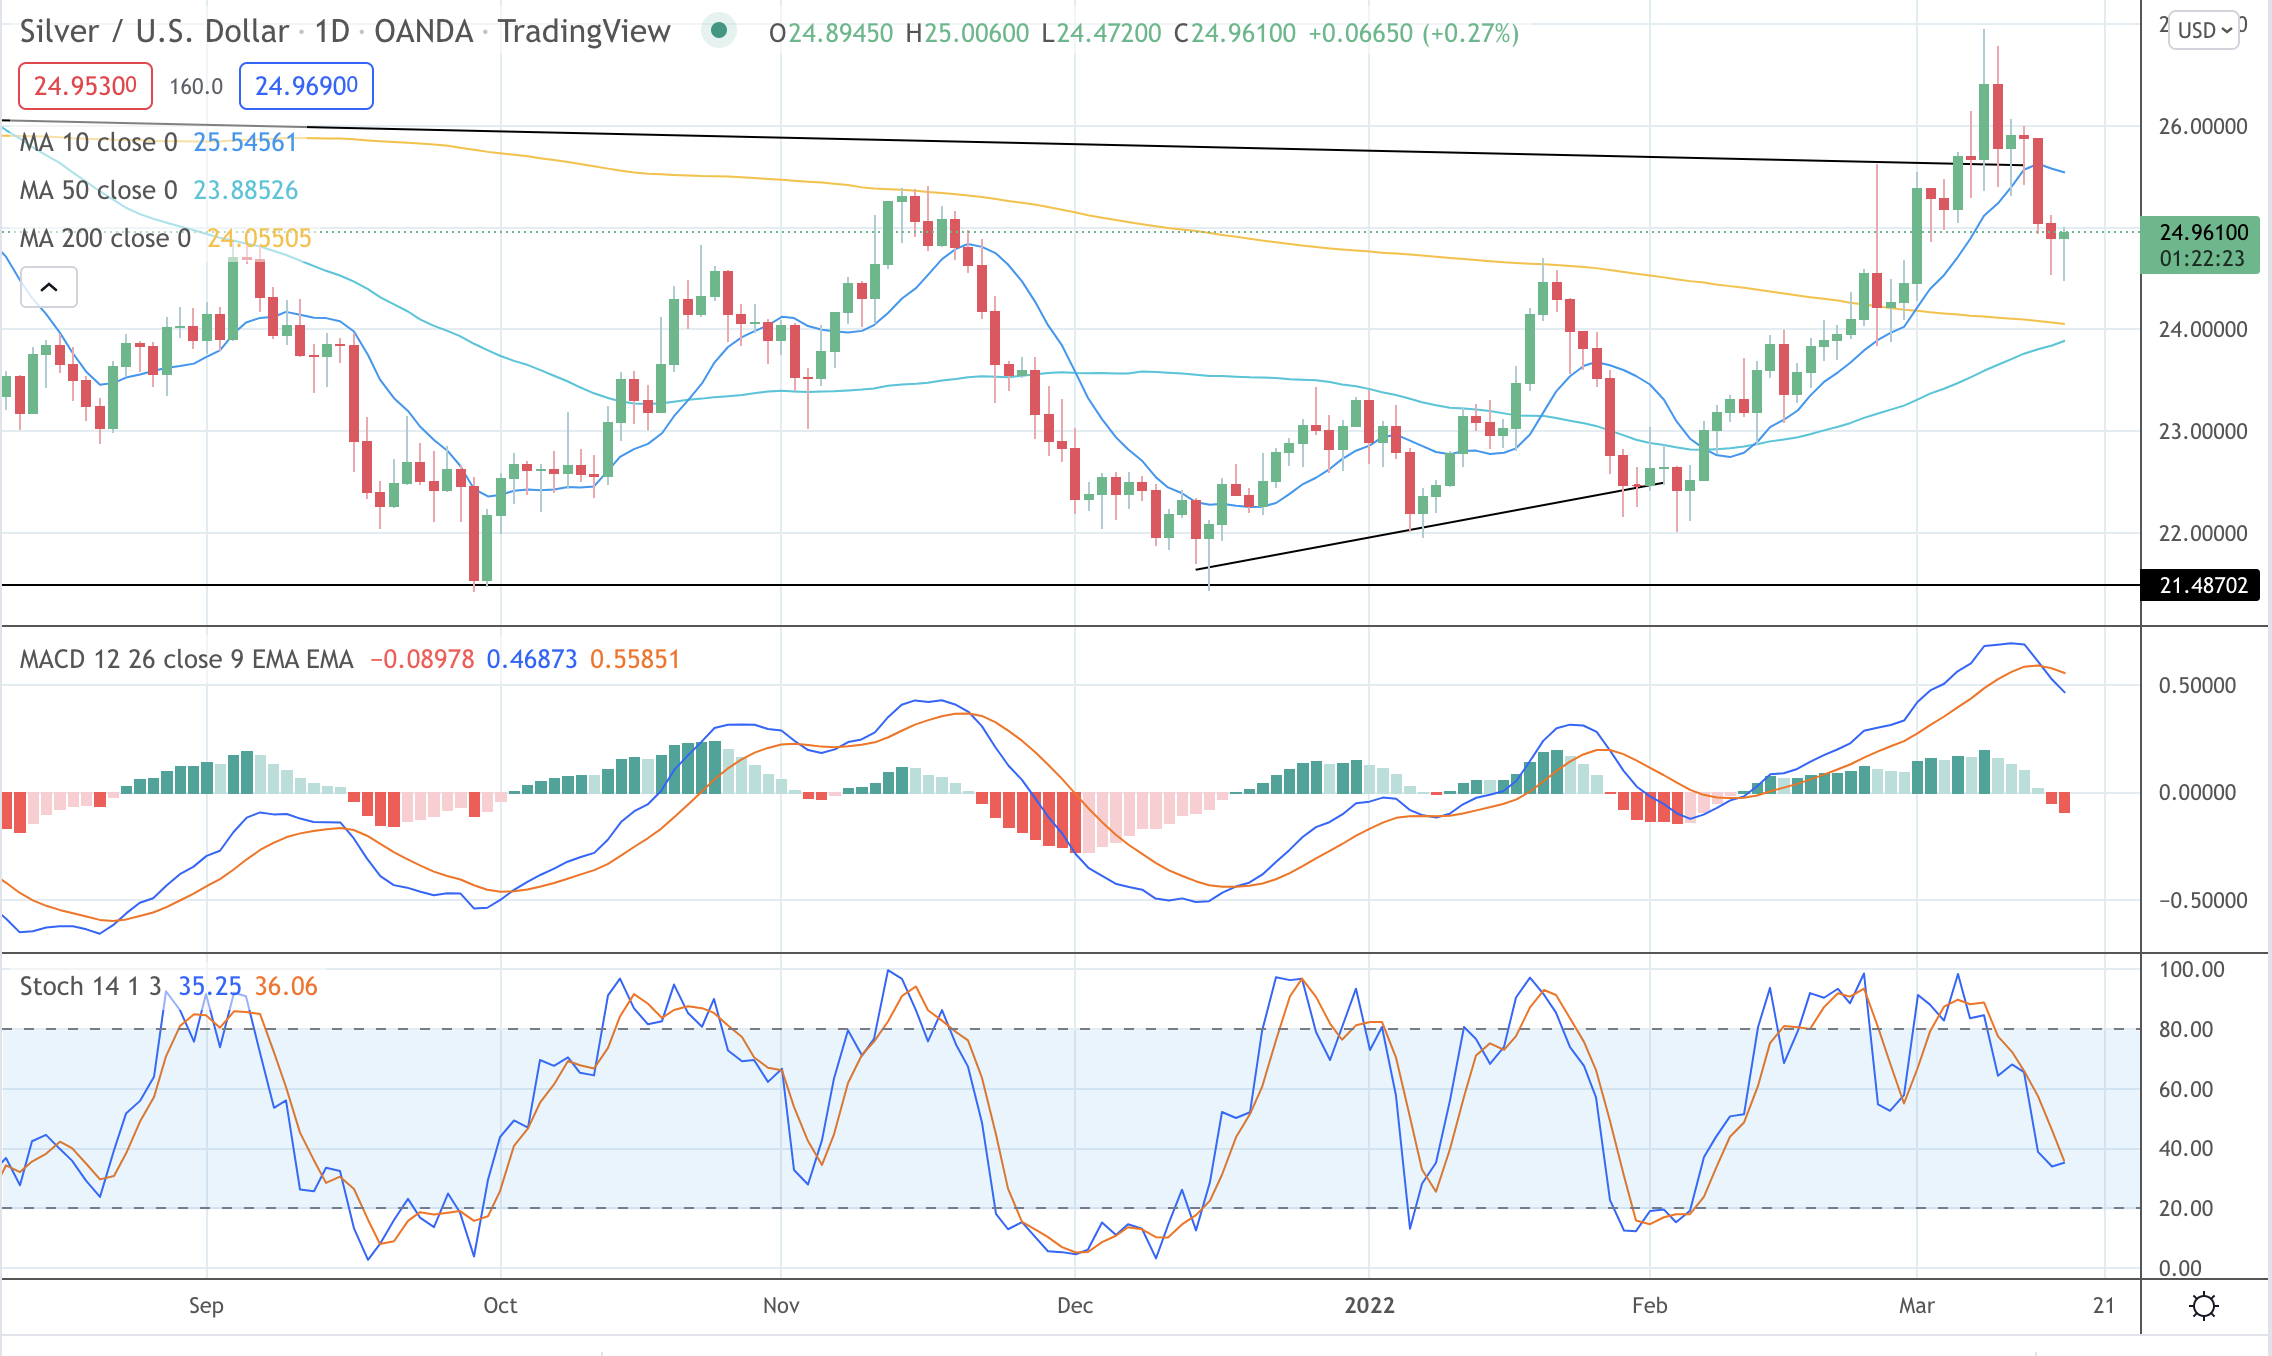Click the Stoch value 35.25

pyautogui.click(x=210, y=986)
